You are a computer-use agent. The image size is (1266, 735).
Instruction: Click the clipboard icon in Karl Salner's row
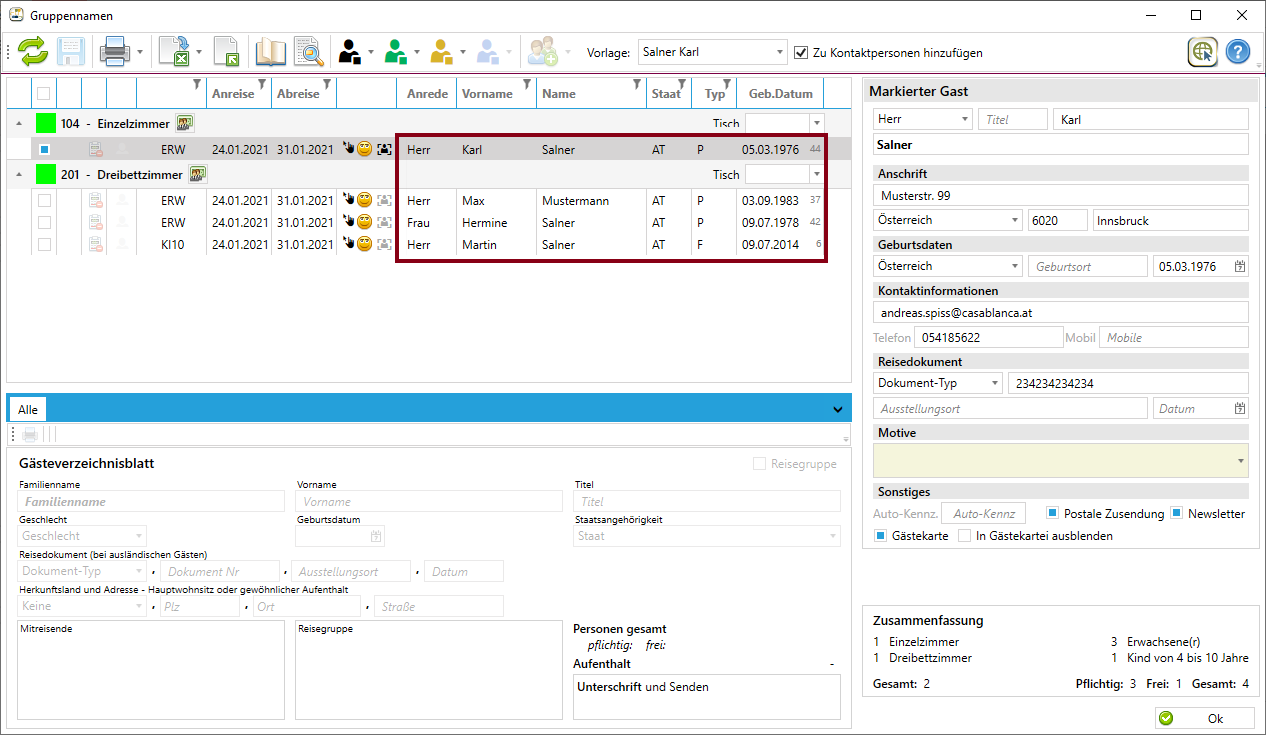pos(96,150)
